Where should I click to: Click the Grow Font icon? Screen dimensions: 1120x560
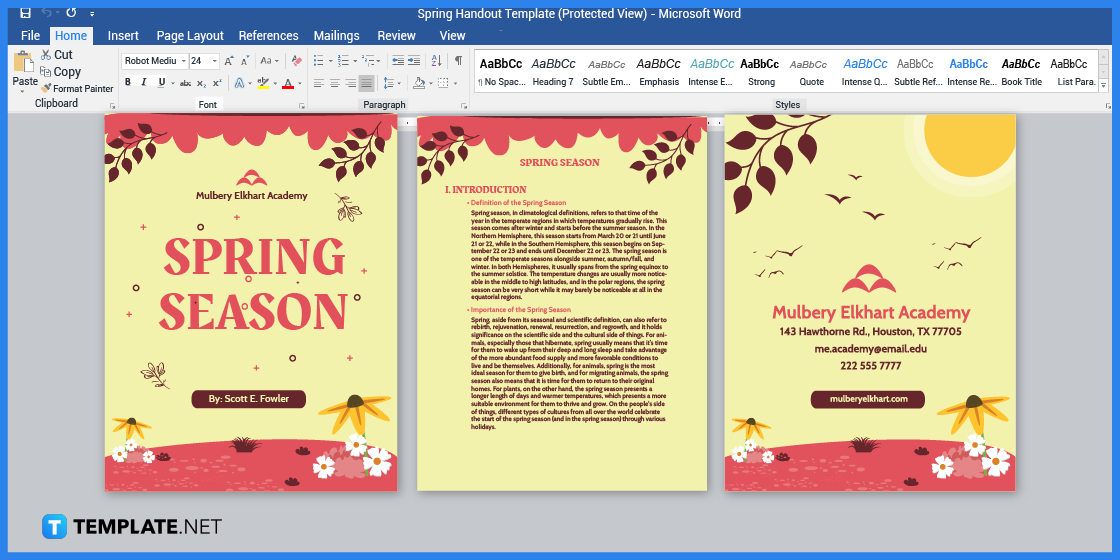(x=229, y=61)
